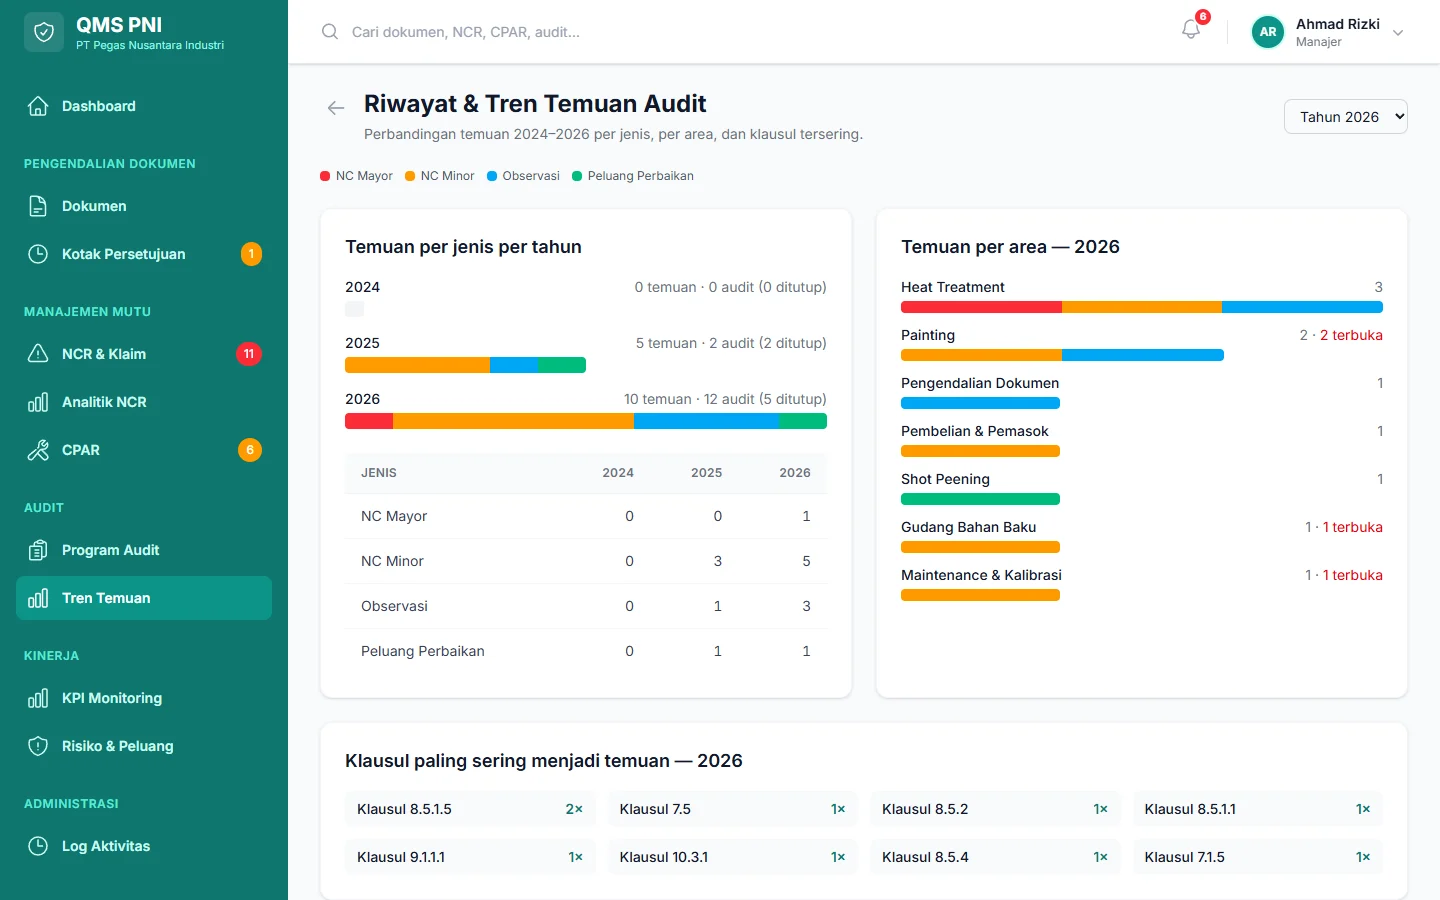Click the Observasi legend item
The image size is (1440, 900).
click(523, 176)
